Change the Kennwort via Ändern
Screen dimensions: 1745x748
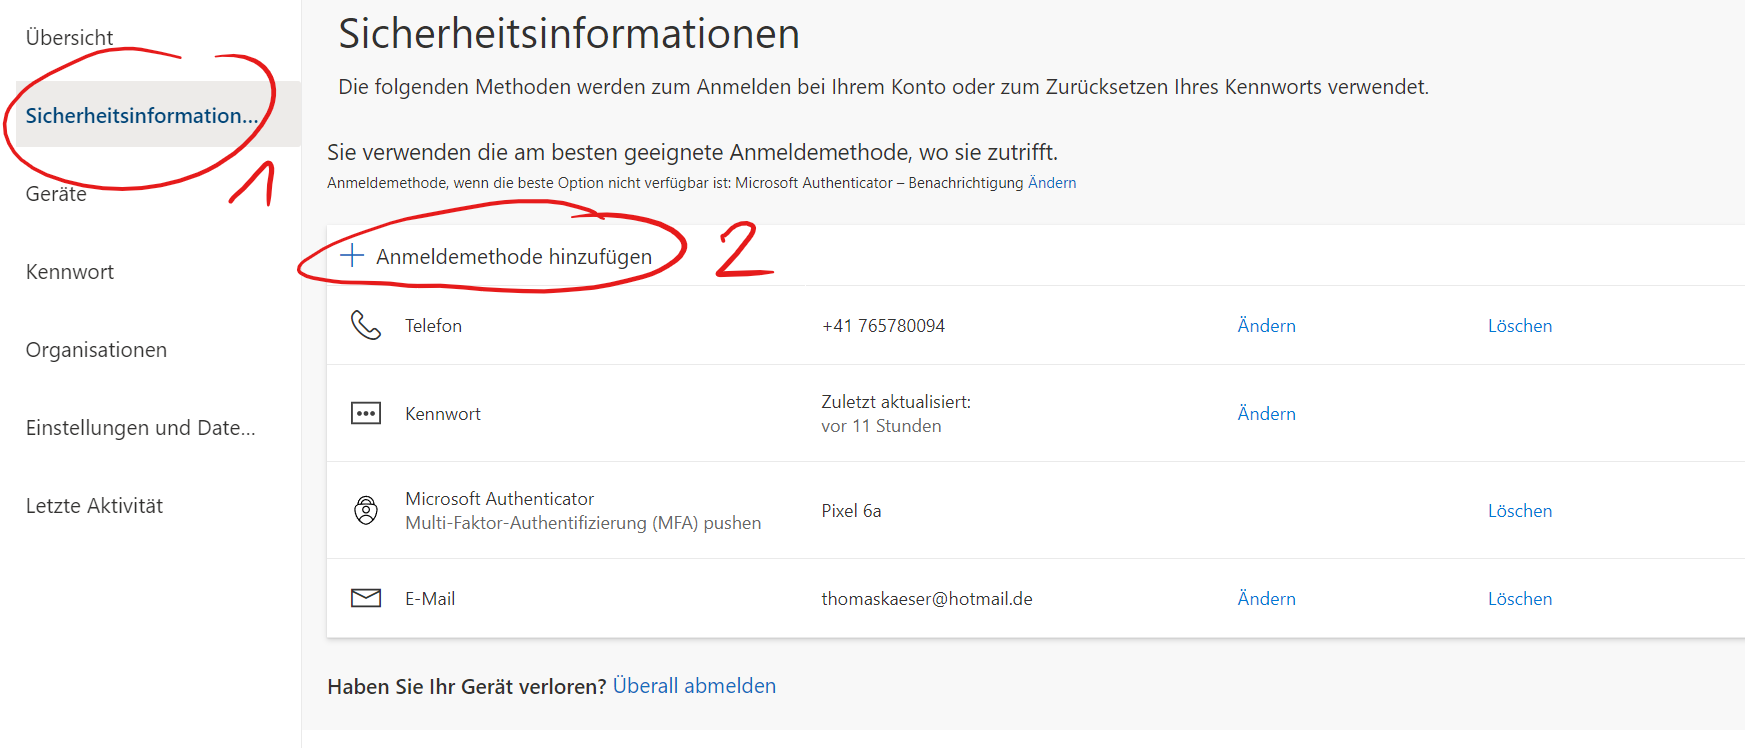(x=1266, y=414)
